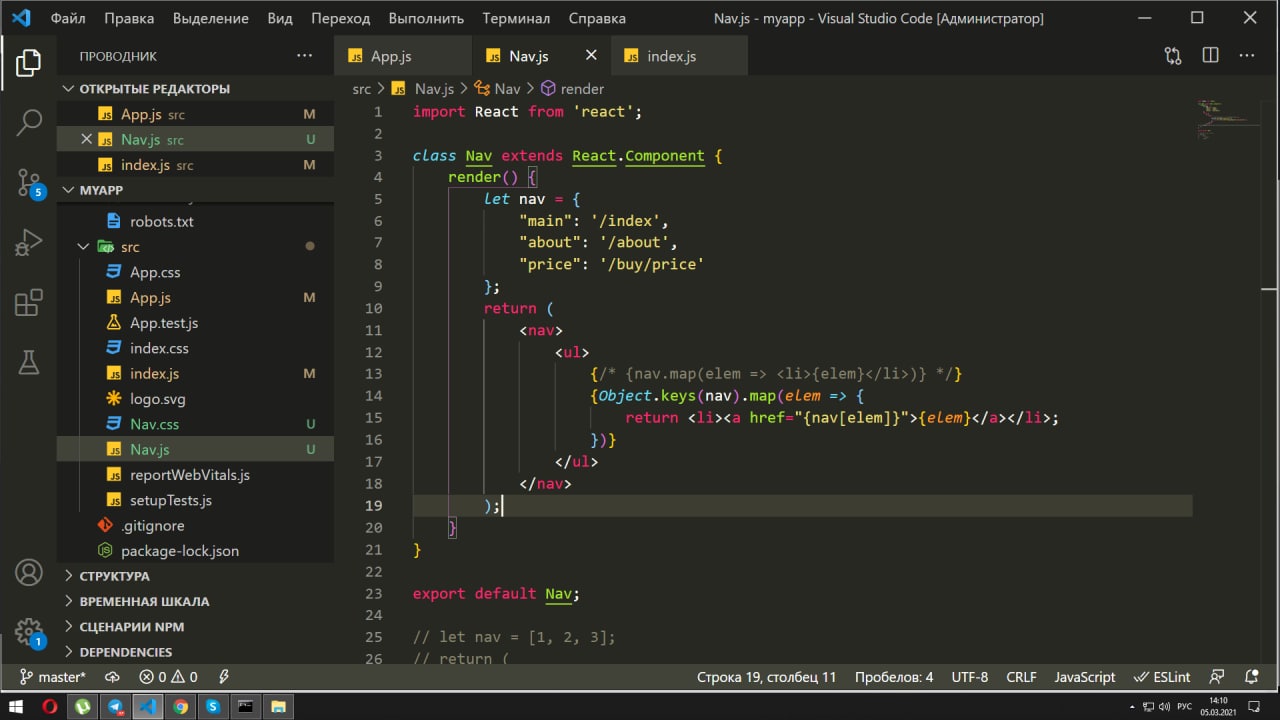This screenshot has width=1280, height=720.
Task: Change language mode via JavaScript status item
Action: 1084,677
